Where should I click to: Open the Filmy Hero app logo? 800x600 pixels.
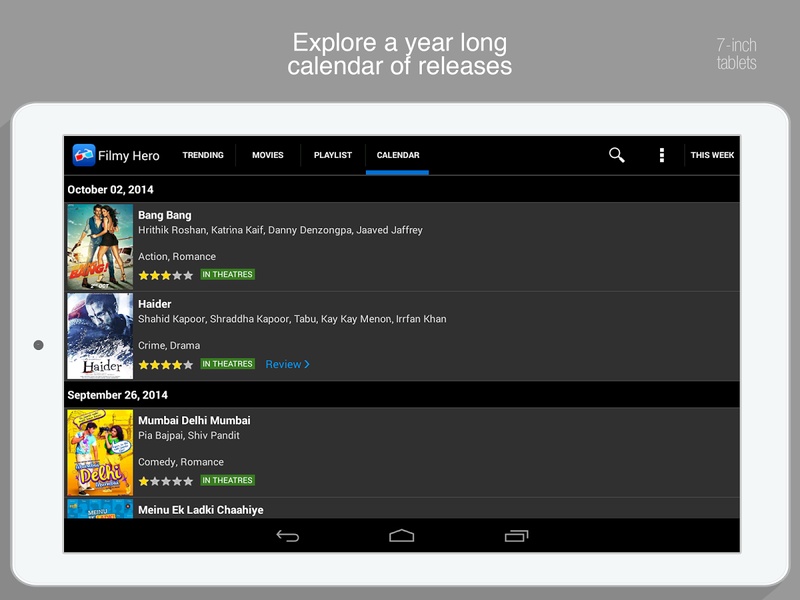click(x=84, y=155)
